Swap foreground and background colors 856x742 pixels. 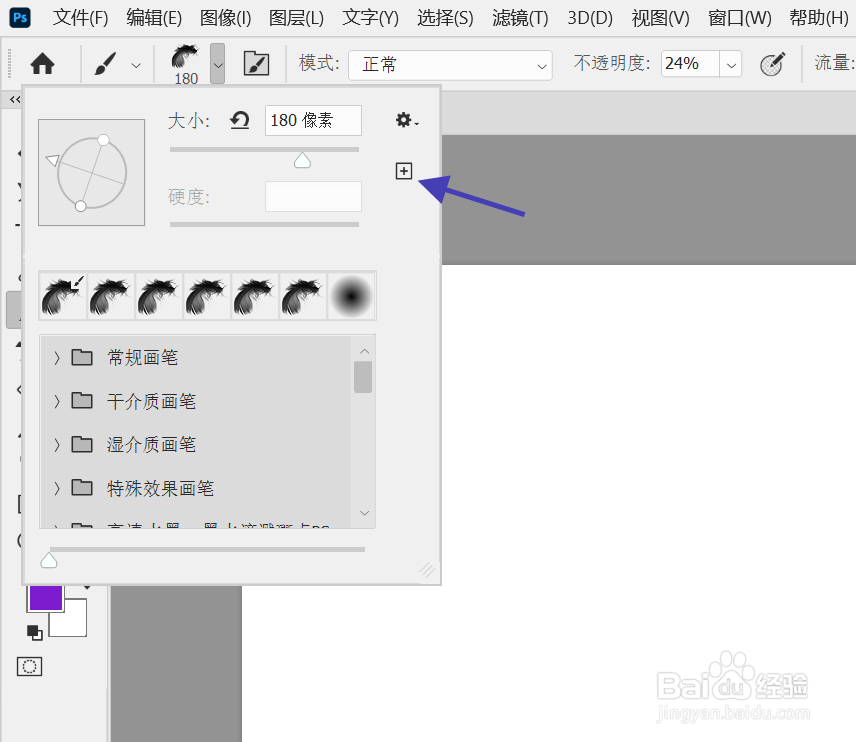pos(87,587)
